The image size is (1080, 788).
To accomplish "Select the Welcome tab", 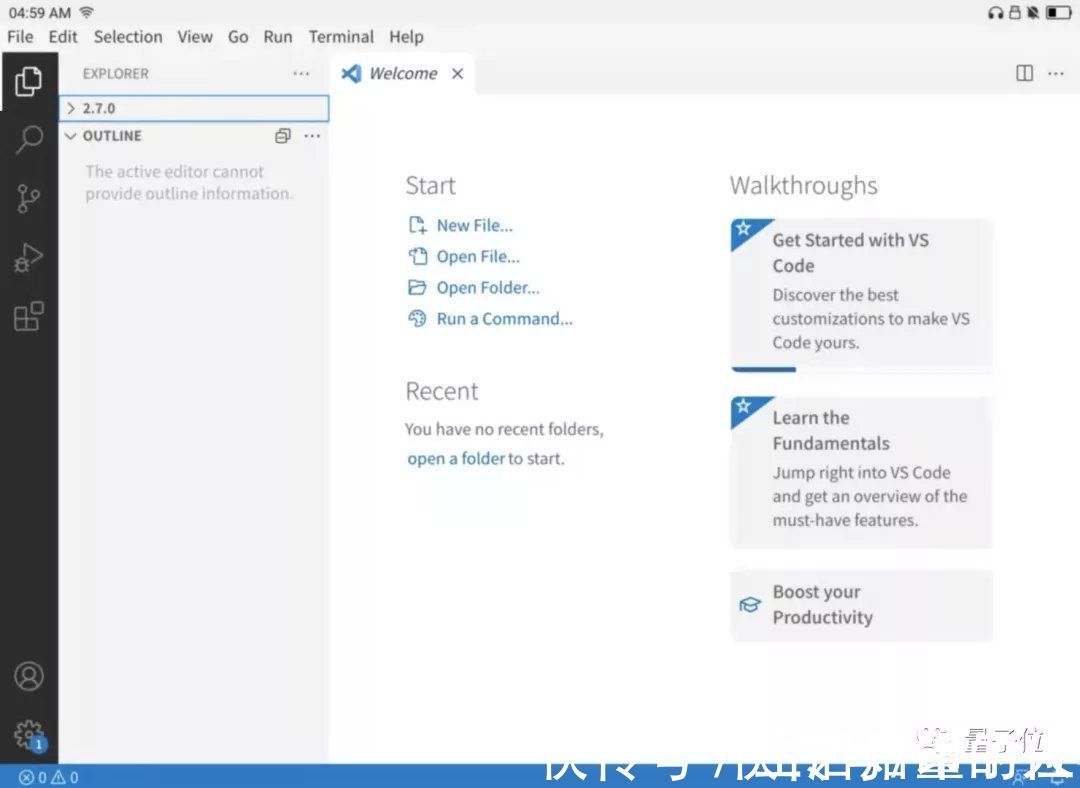I will point(403,74).
